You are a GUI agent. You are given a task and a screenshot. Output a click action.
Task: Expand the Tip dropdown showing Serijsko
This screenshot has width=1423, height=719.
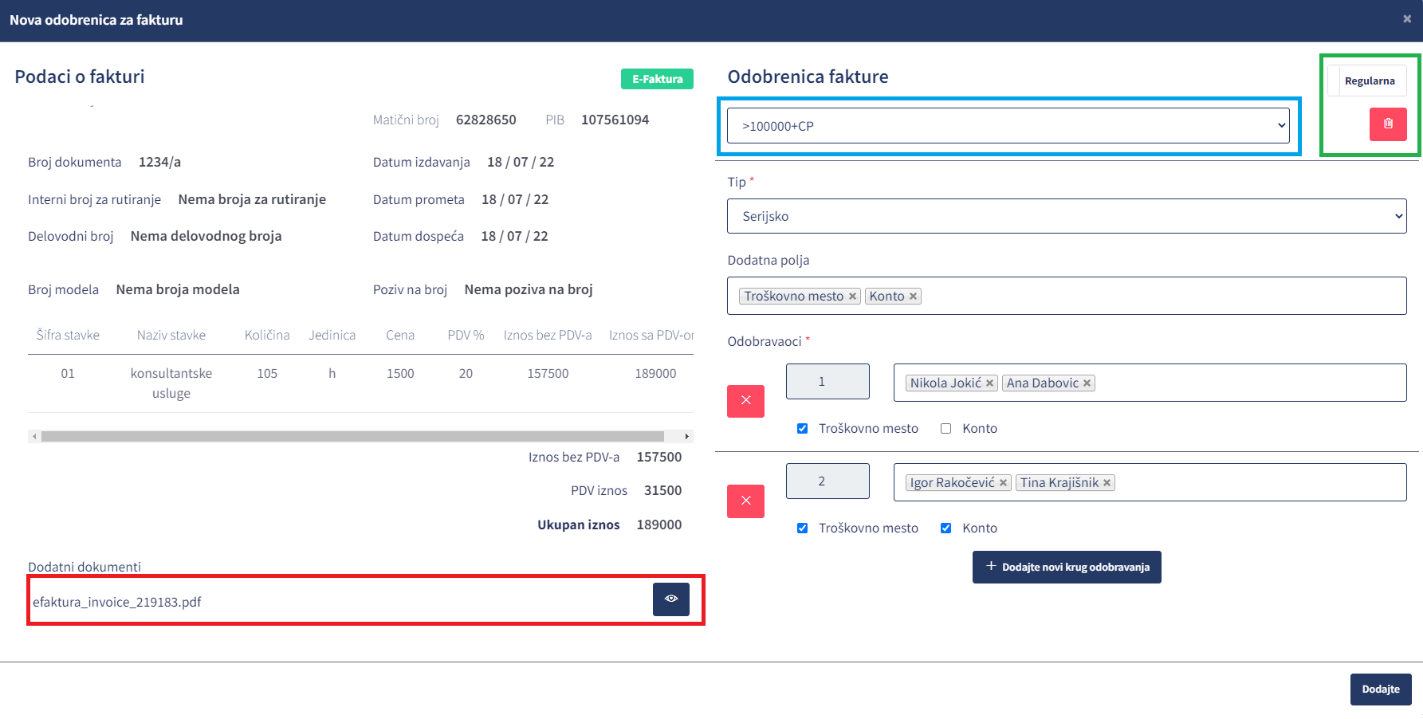coord(1066,216)
